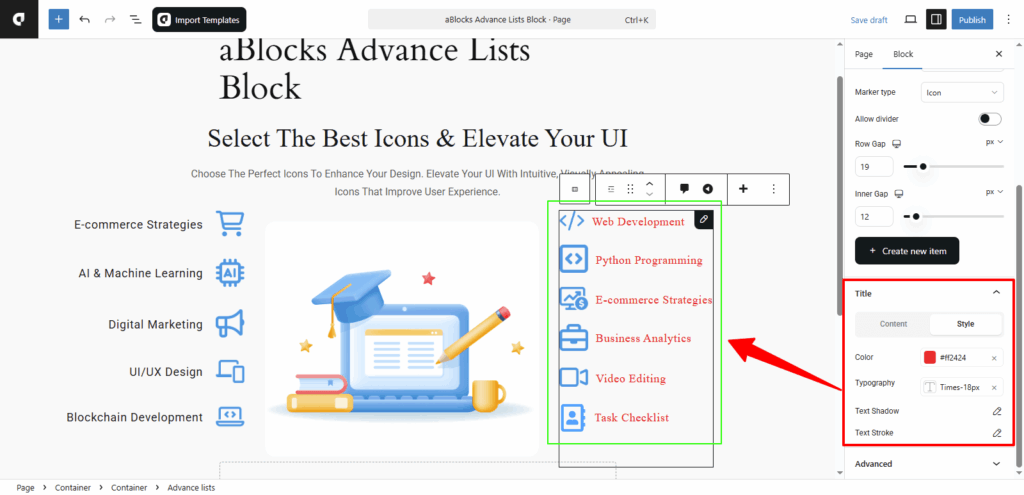The height and width of the screenshot is (495, 1024).
Task: Select first Container in the breadcrumb
Action: coord(72,487)
